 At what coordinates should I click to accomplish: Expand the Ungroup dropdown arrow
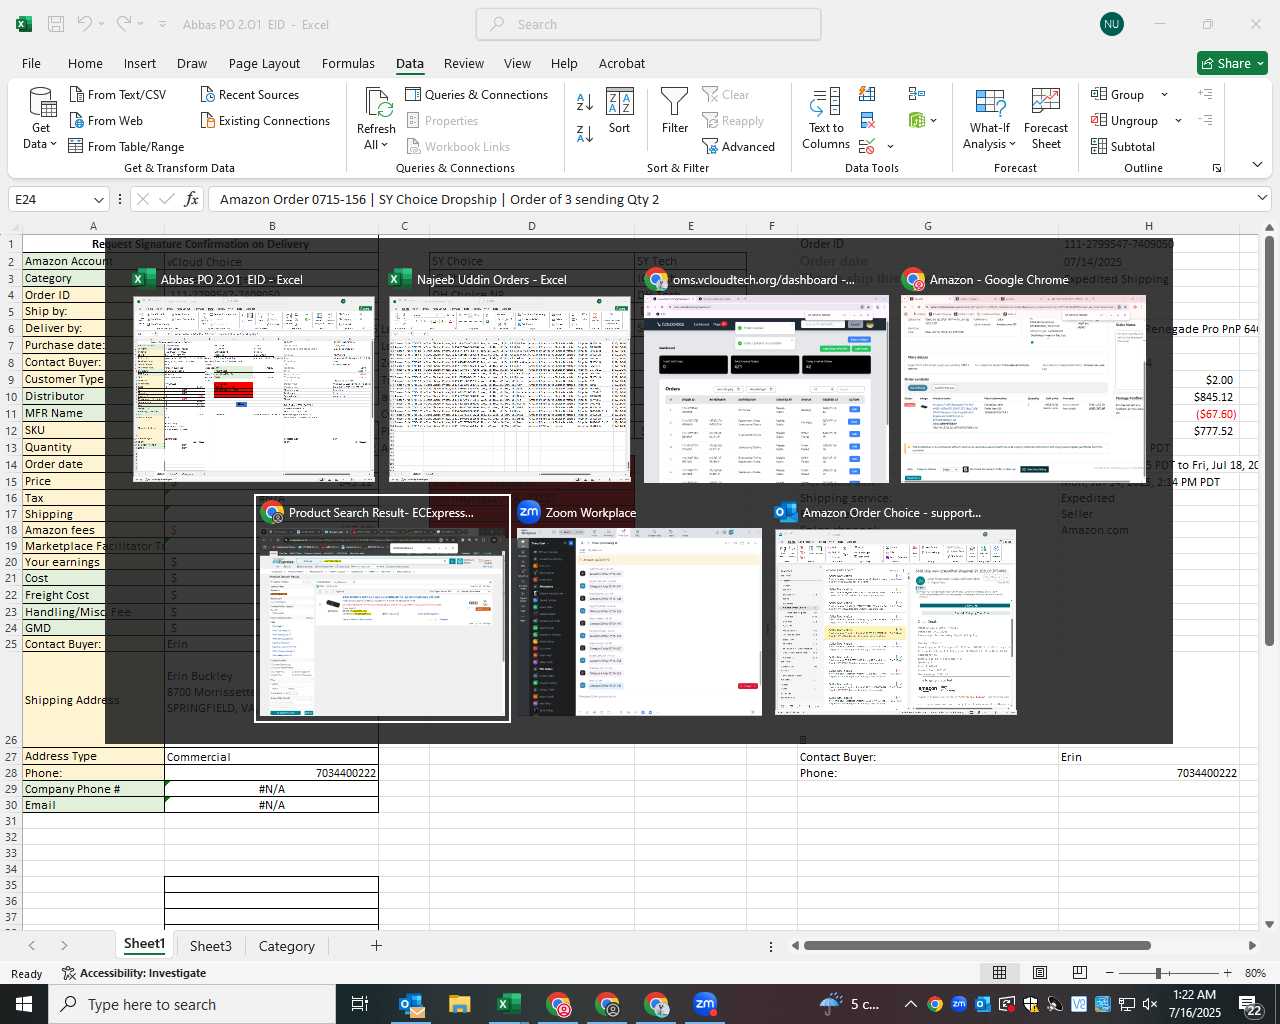pyautogui.click(x=1178, y=120)
